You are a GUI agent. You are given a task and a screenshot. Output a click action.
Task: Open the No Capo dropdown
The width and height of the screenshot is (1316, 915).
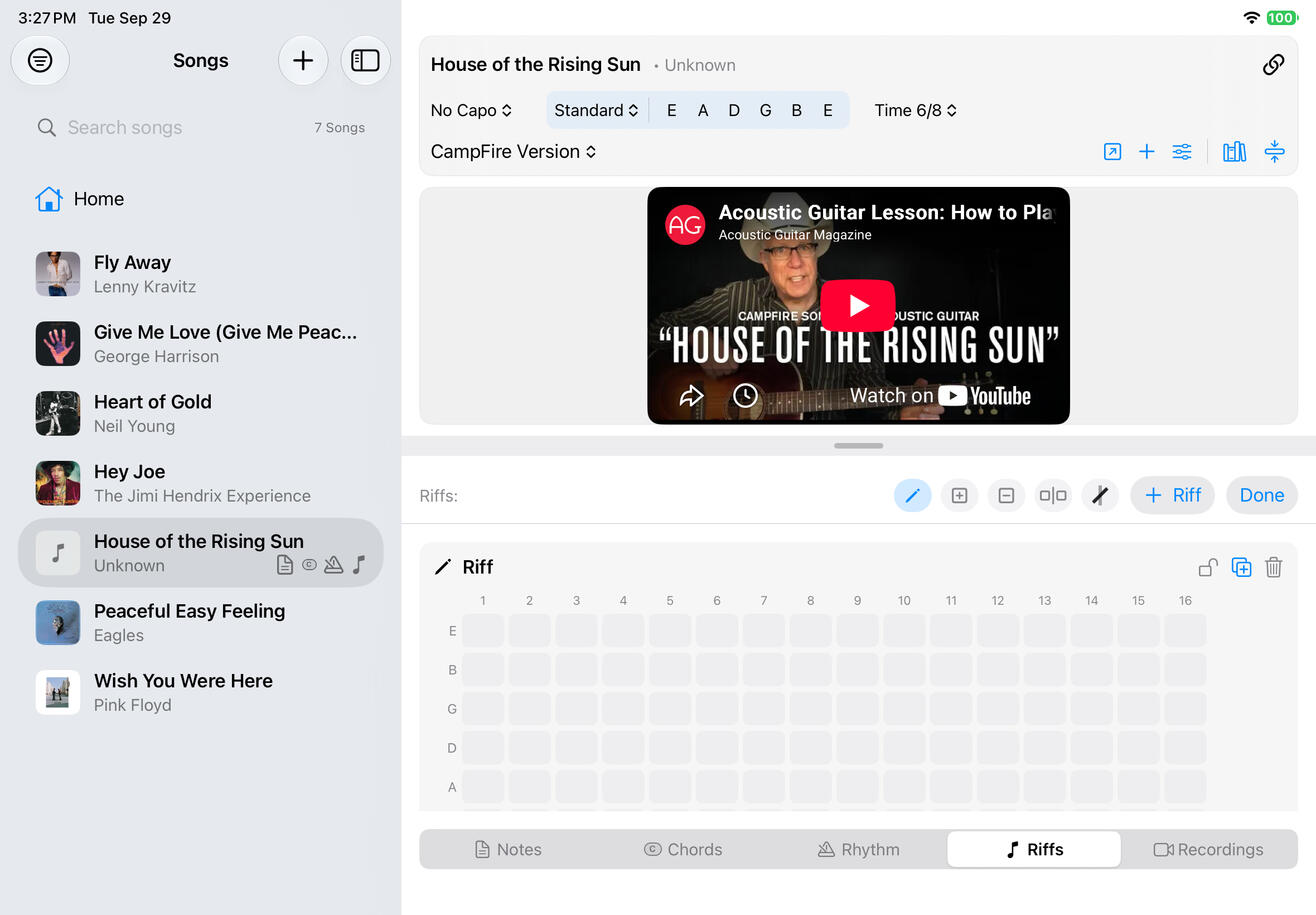471,110
